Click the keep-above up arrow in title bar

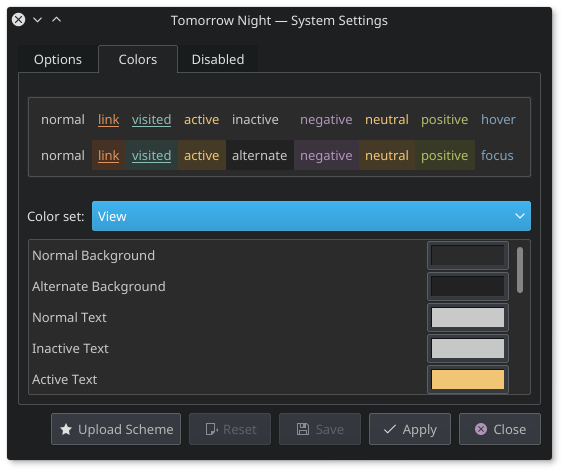pyautogui.click(x=57, y=19)
